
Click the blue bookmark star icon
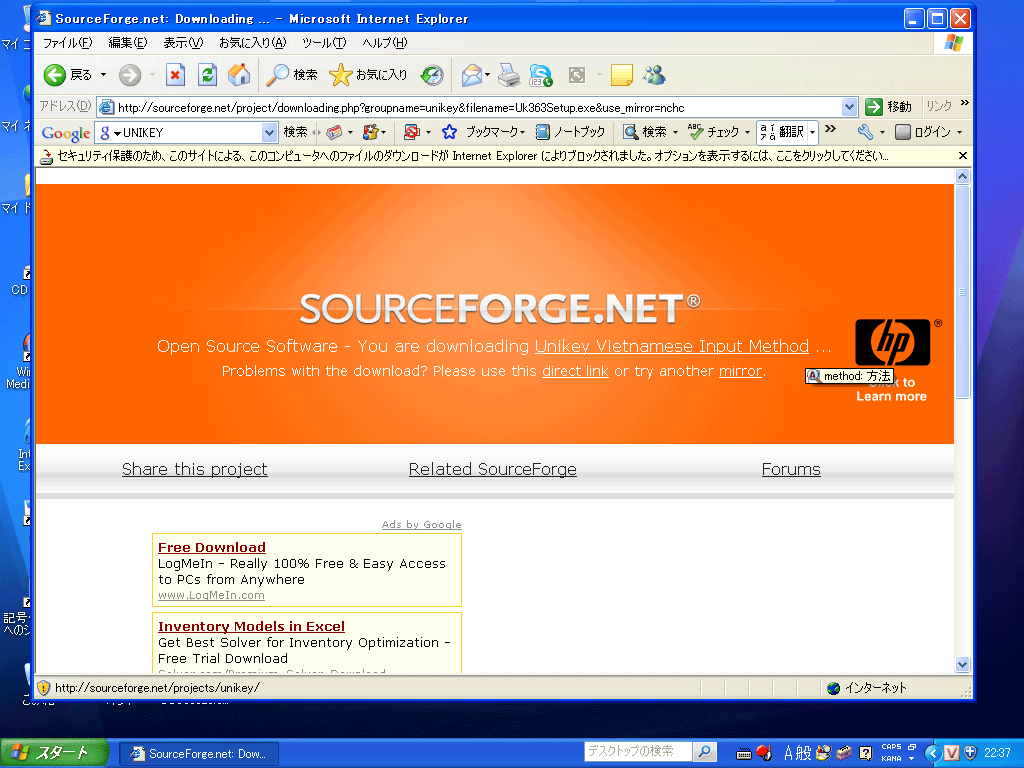449,132
